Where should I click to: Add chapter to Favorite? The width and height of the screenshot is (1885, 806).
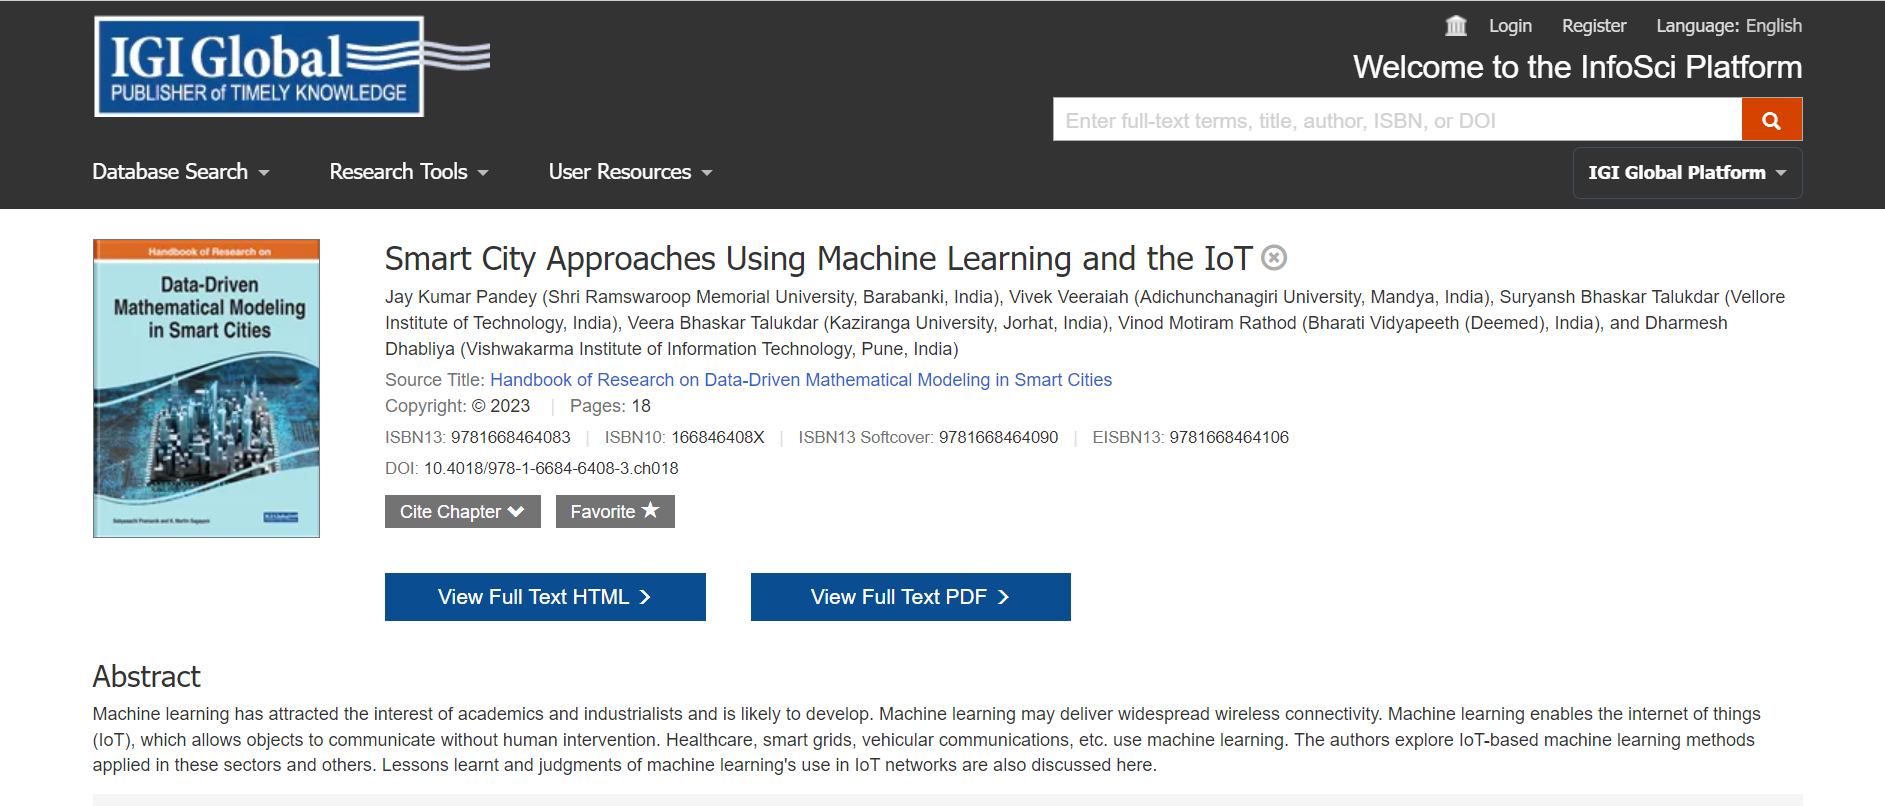615,512
